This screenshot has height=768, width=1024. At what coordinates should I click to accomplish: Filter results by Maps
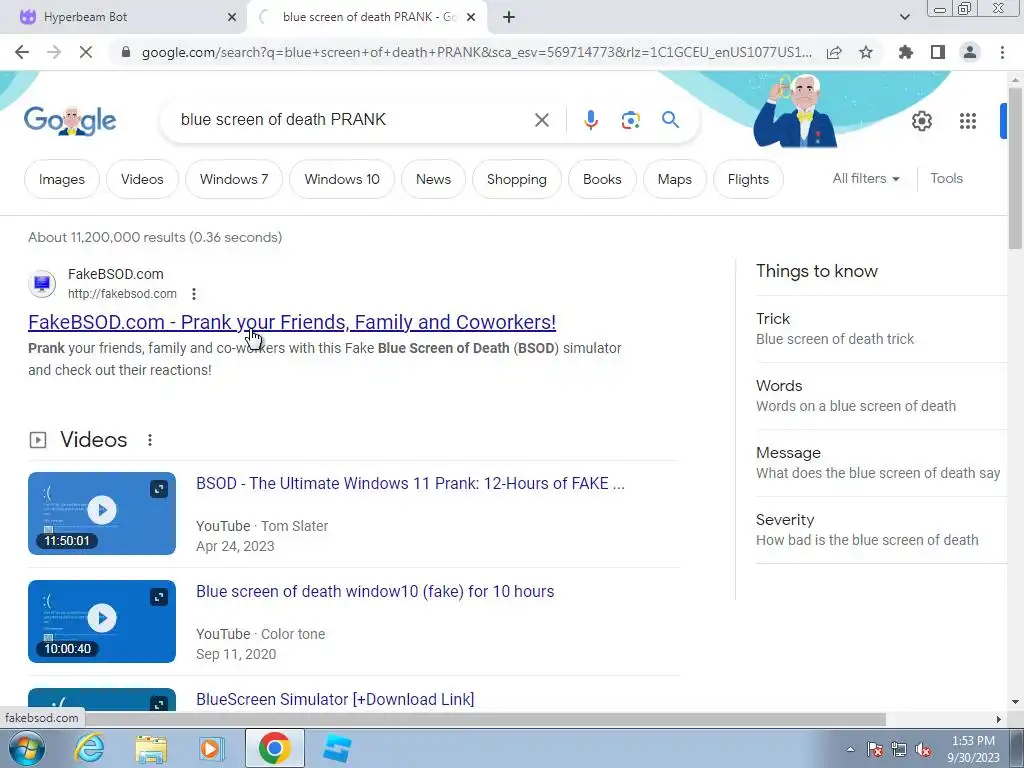tap(674, 179)
